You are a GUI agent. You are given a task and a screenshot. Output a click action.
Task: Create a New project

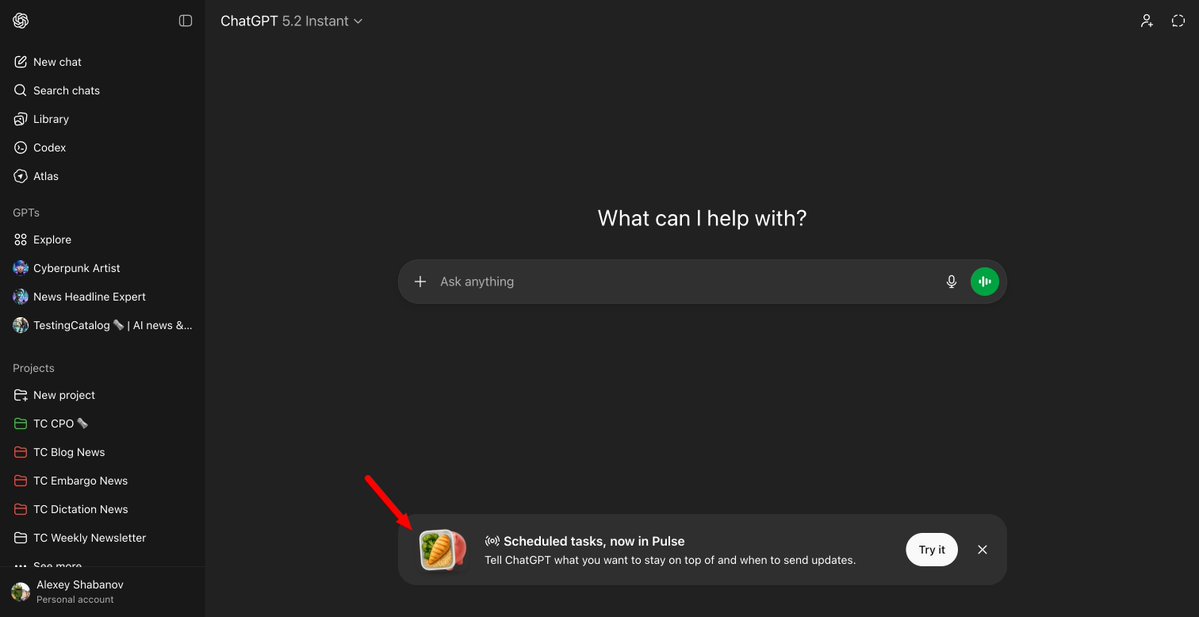tap(102, 395)
